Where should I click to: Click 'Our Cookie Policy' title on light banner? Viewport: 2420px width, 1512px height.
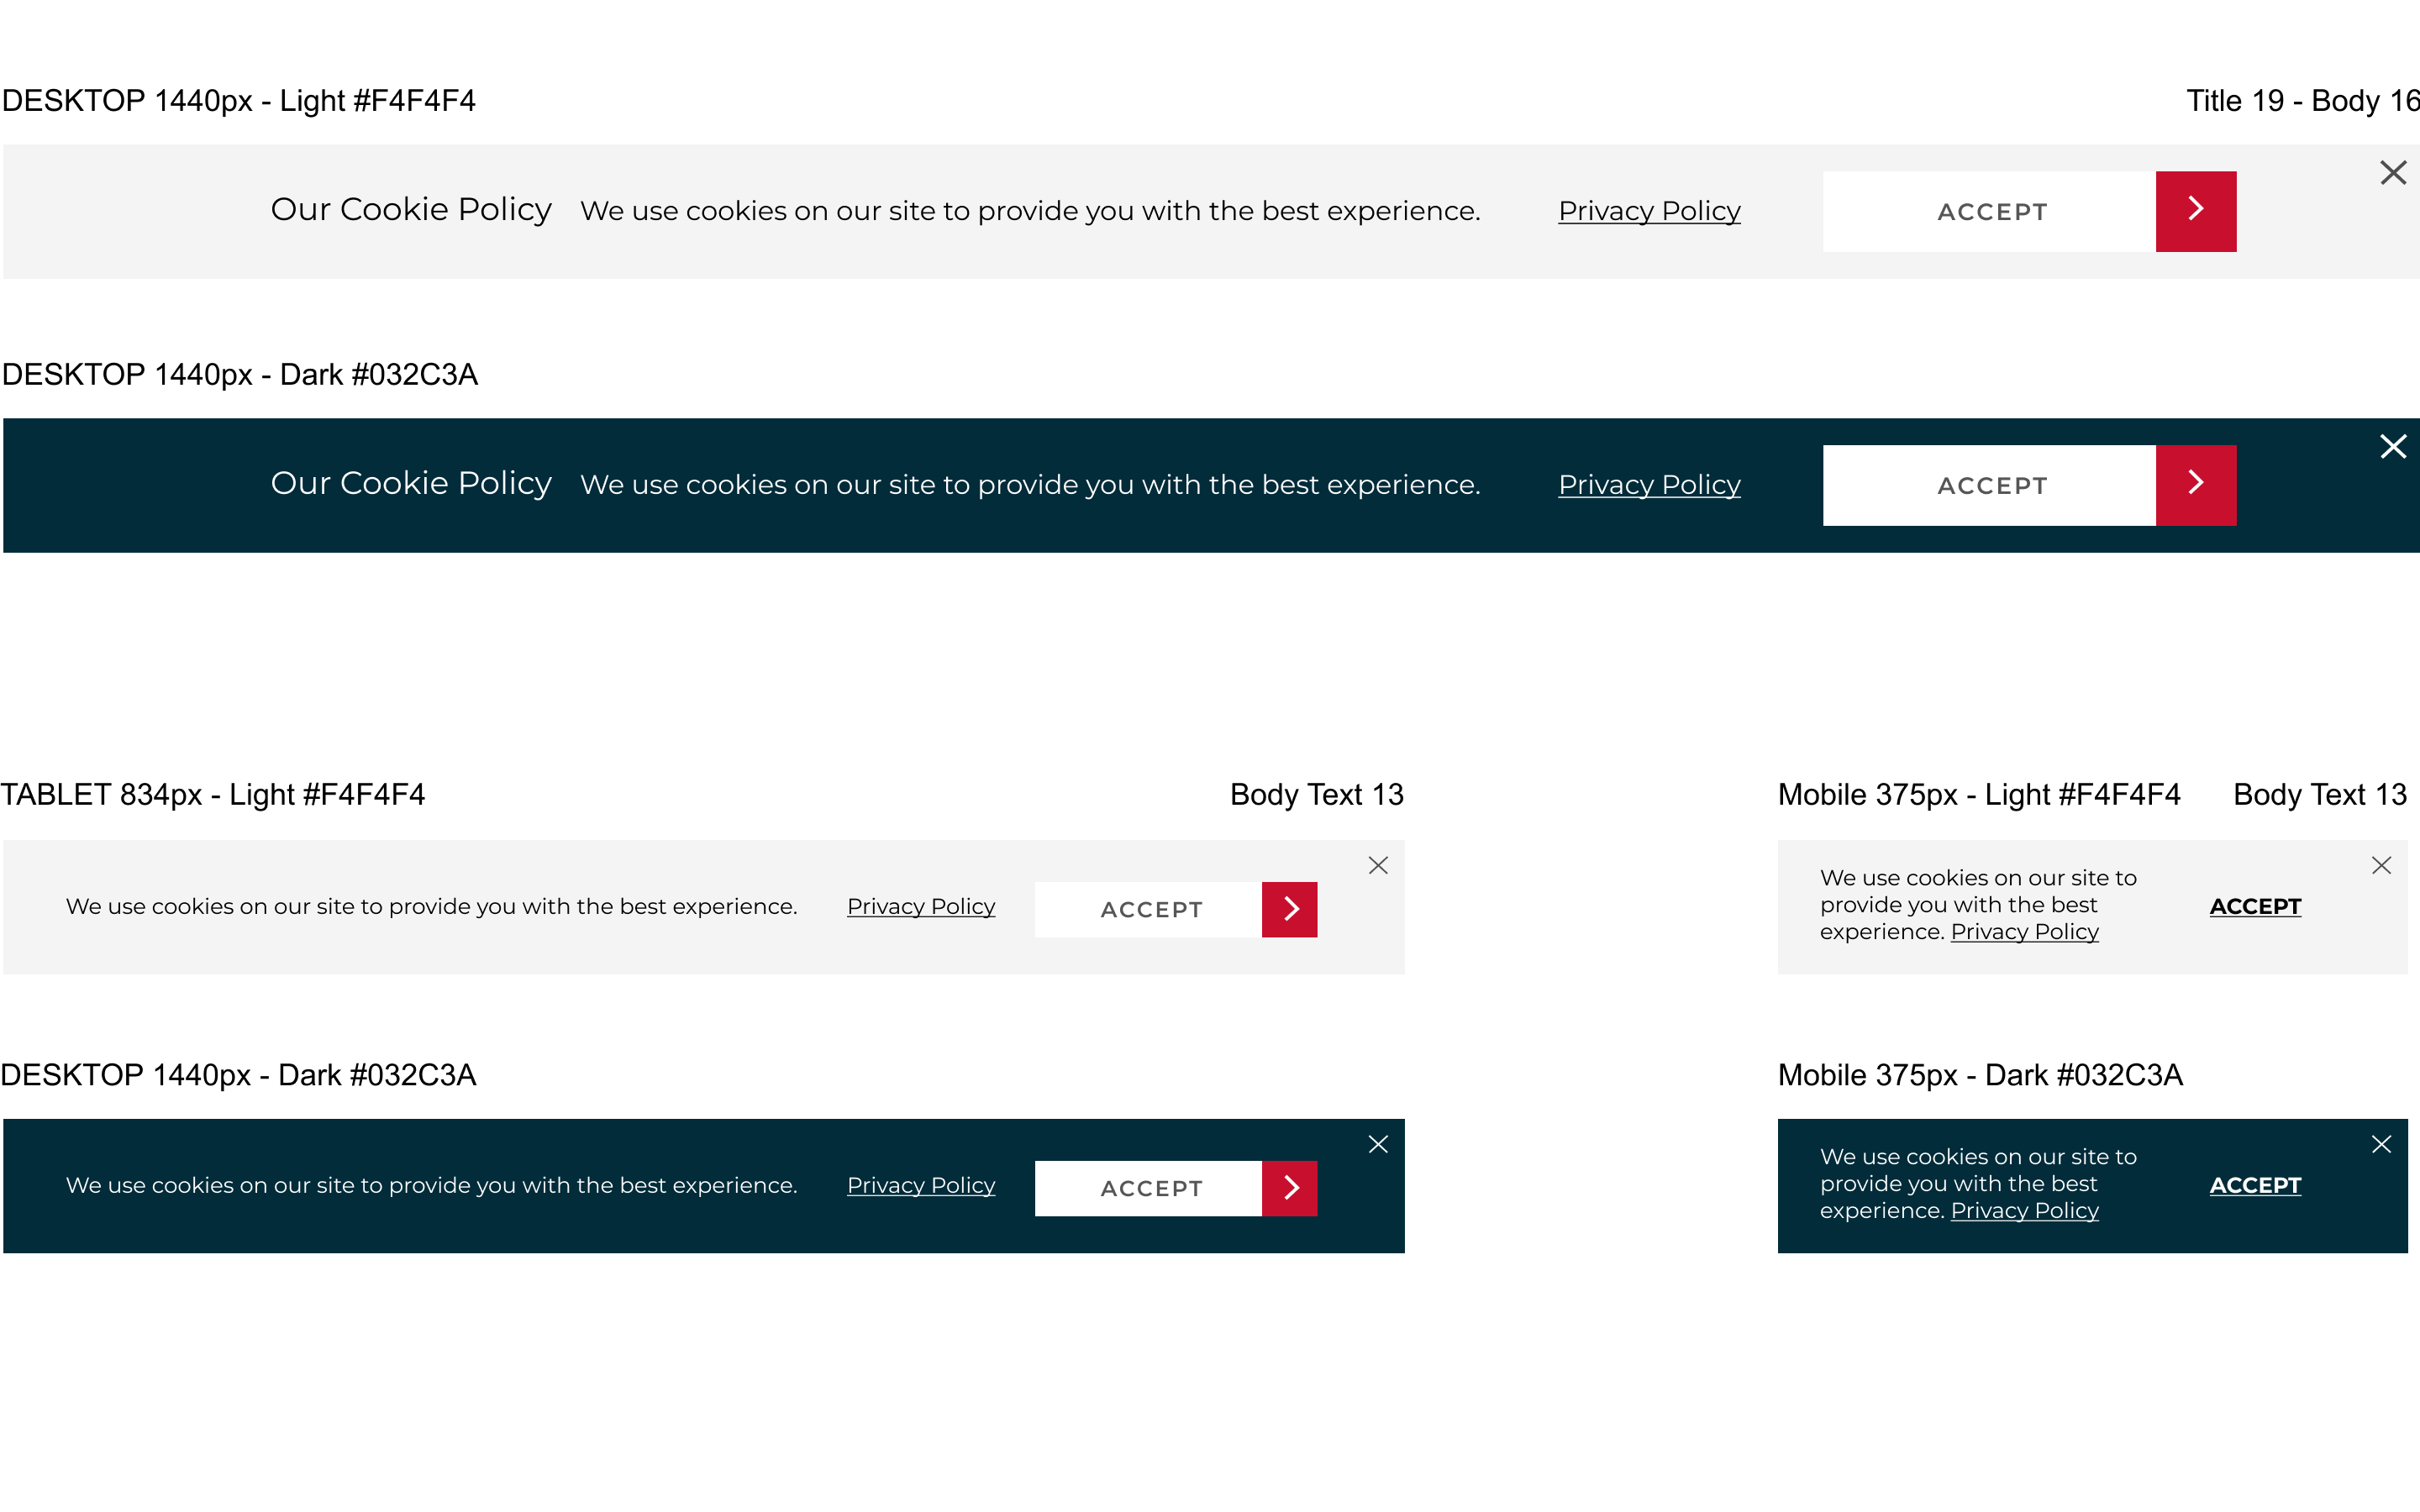[411, 209]
